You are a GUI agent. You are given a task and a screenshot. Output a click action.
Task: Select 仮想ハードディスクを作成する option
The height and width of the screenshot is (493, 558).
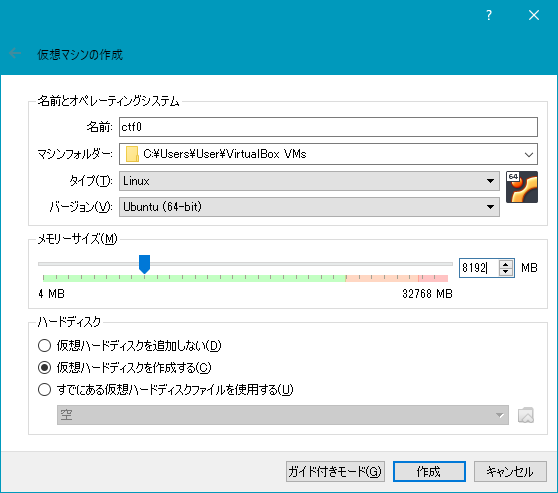tap(125, 368)
